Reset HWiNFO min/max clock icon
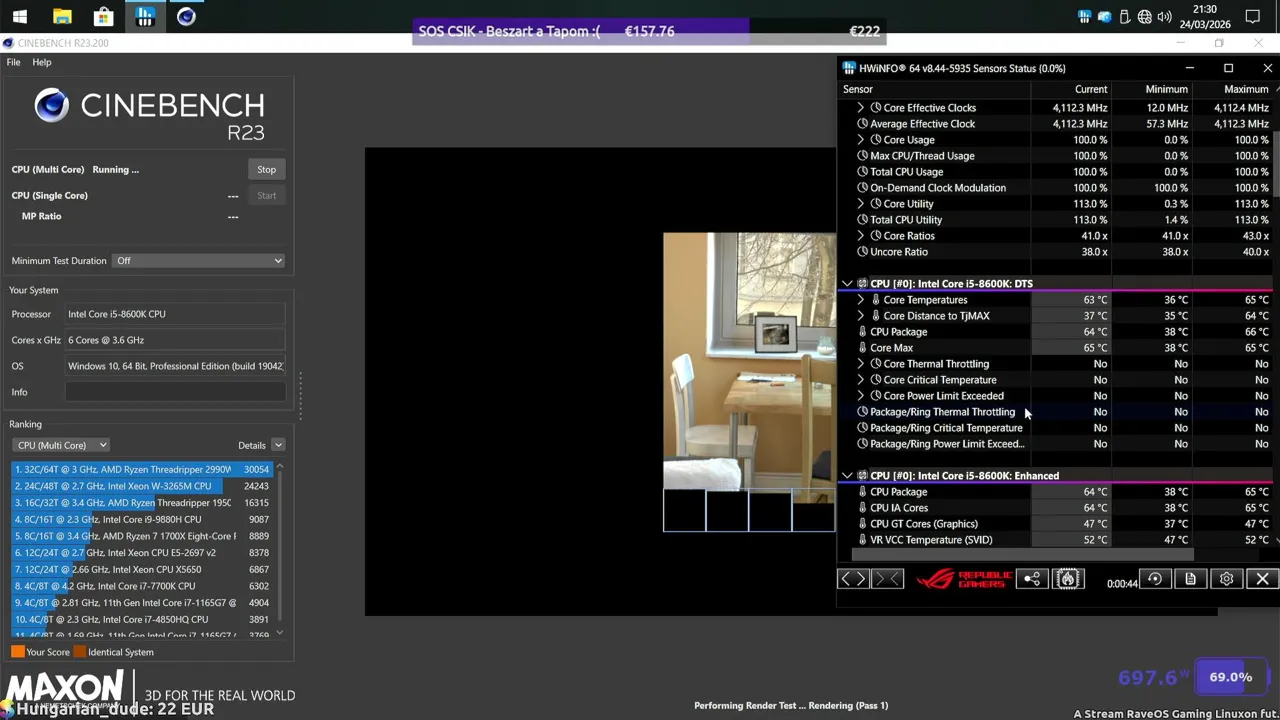The width and height of the screenshot is (1280, 720). click(1155, 579)
